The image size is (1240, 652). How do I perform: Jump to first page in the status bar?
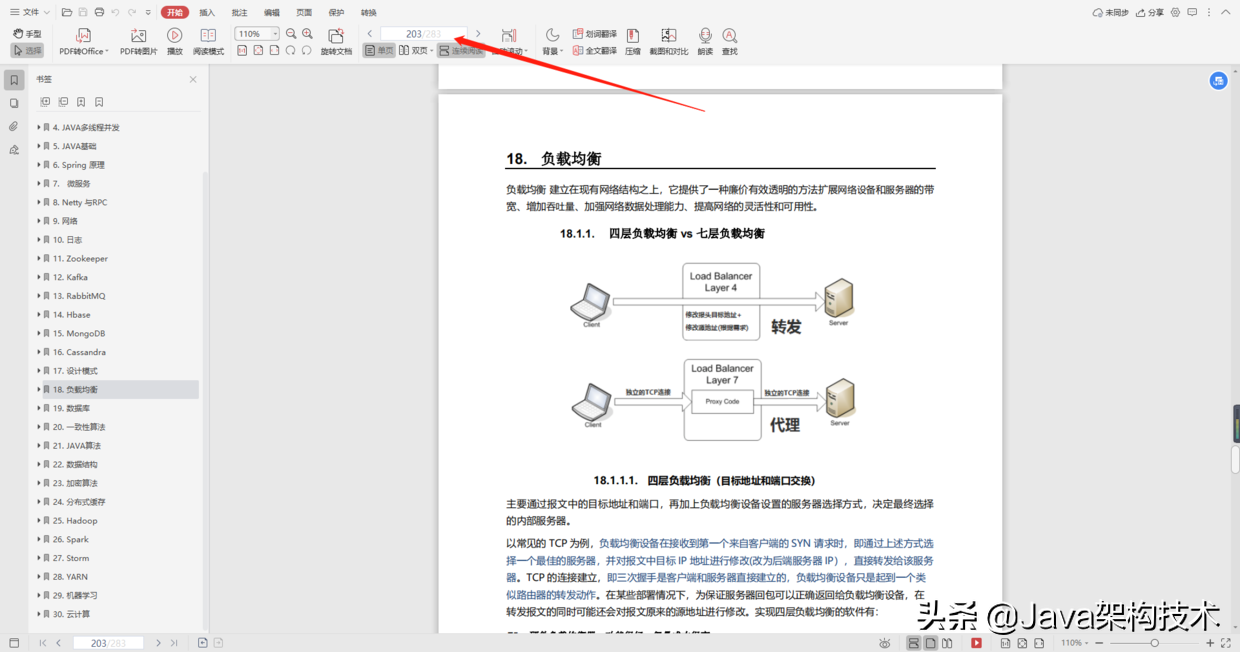(43, 643)
